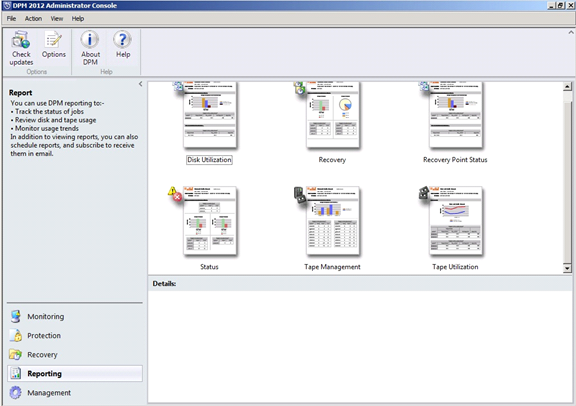Image resolution: width=576 pixels, height=406 pixels.
Task: Click the Reporting chart icon
Action: 15,373
